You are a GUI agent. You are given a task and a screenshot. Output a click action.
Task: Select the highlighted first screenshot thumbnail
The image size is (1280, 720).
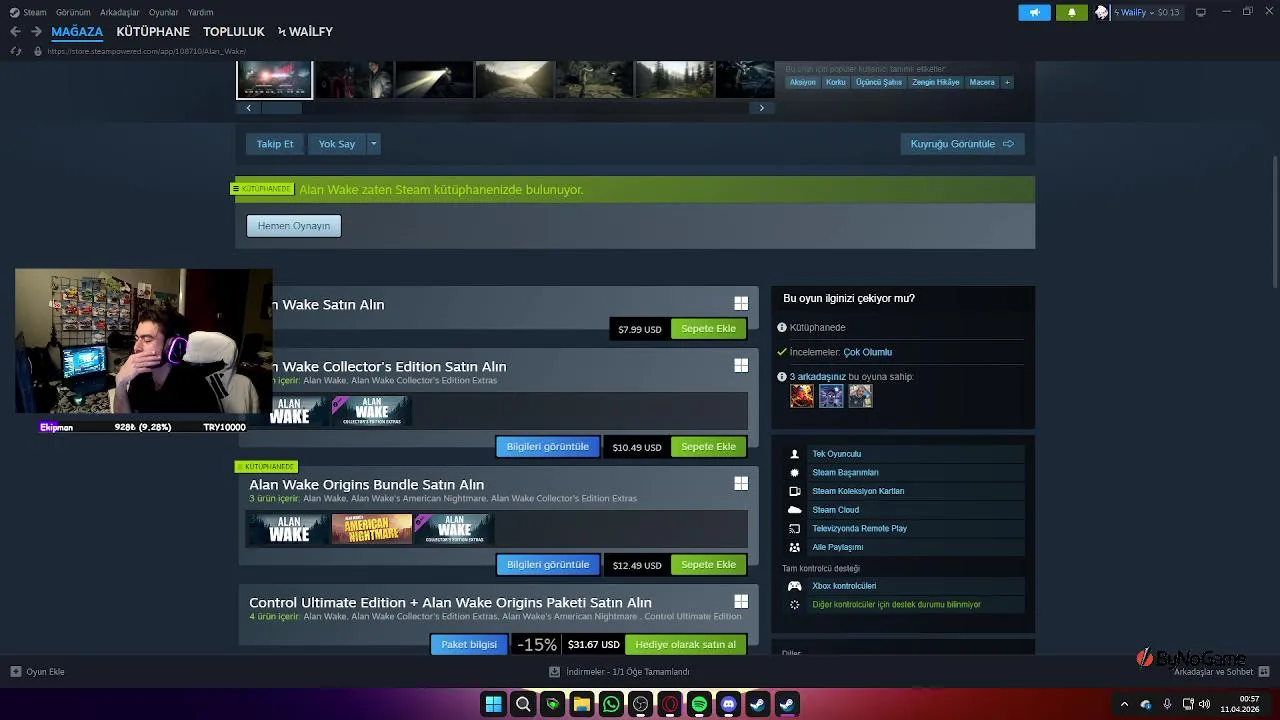click(275, 80)
